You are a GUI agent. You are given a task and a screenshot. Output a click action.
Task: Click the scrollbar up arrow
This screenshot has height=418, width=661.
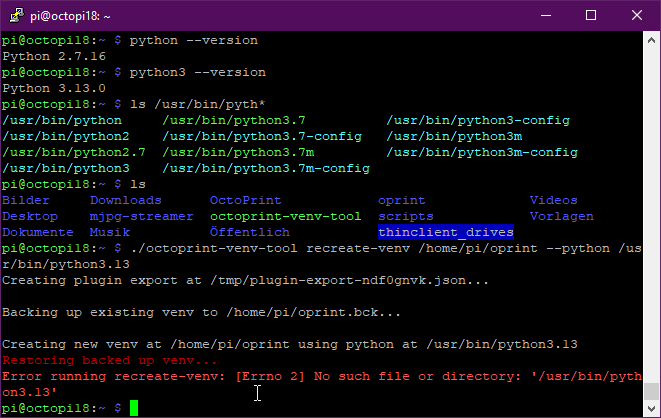[x=651, y=40]
